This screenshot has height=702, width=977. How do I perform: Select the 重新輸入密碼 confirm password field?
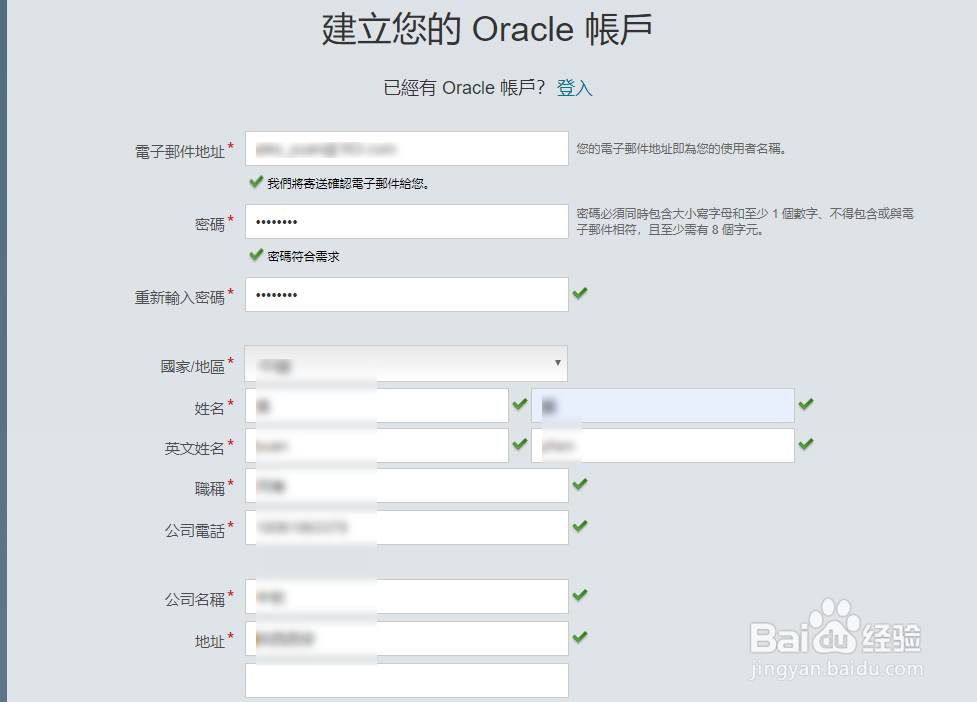[407, 294]
